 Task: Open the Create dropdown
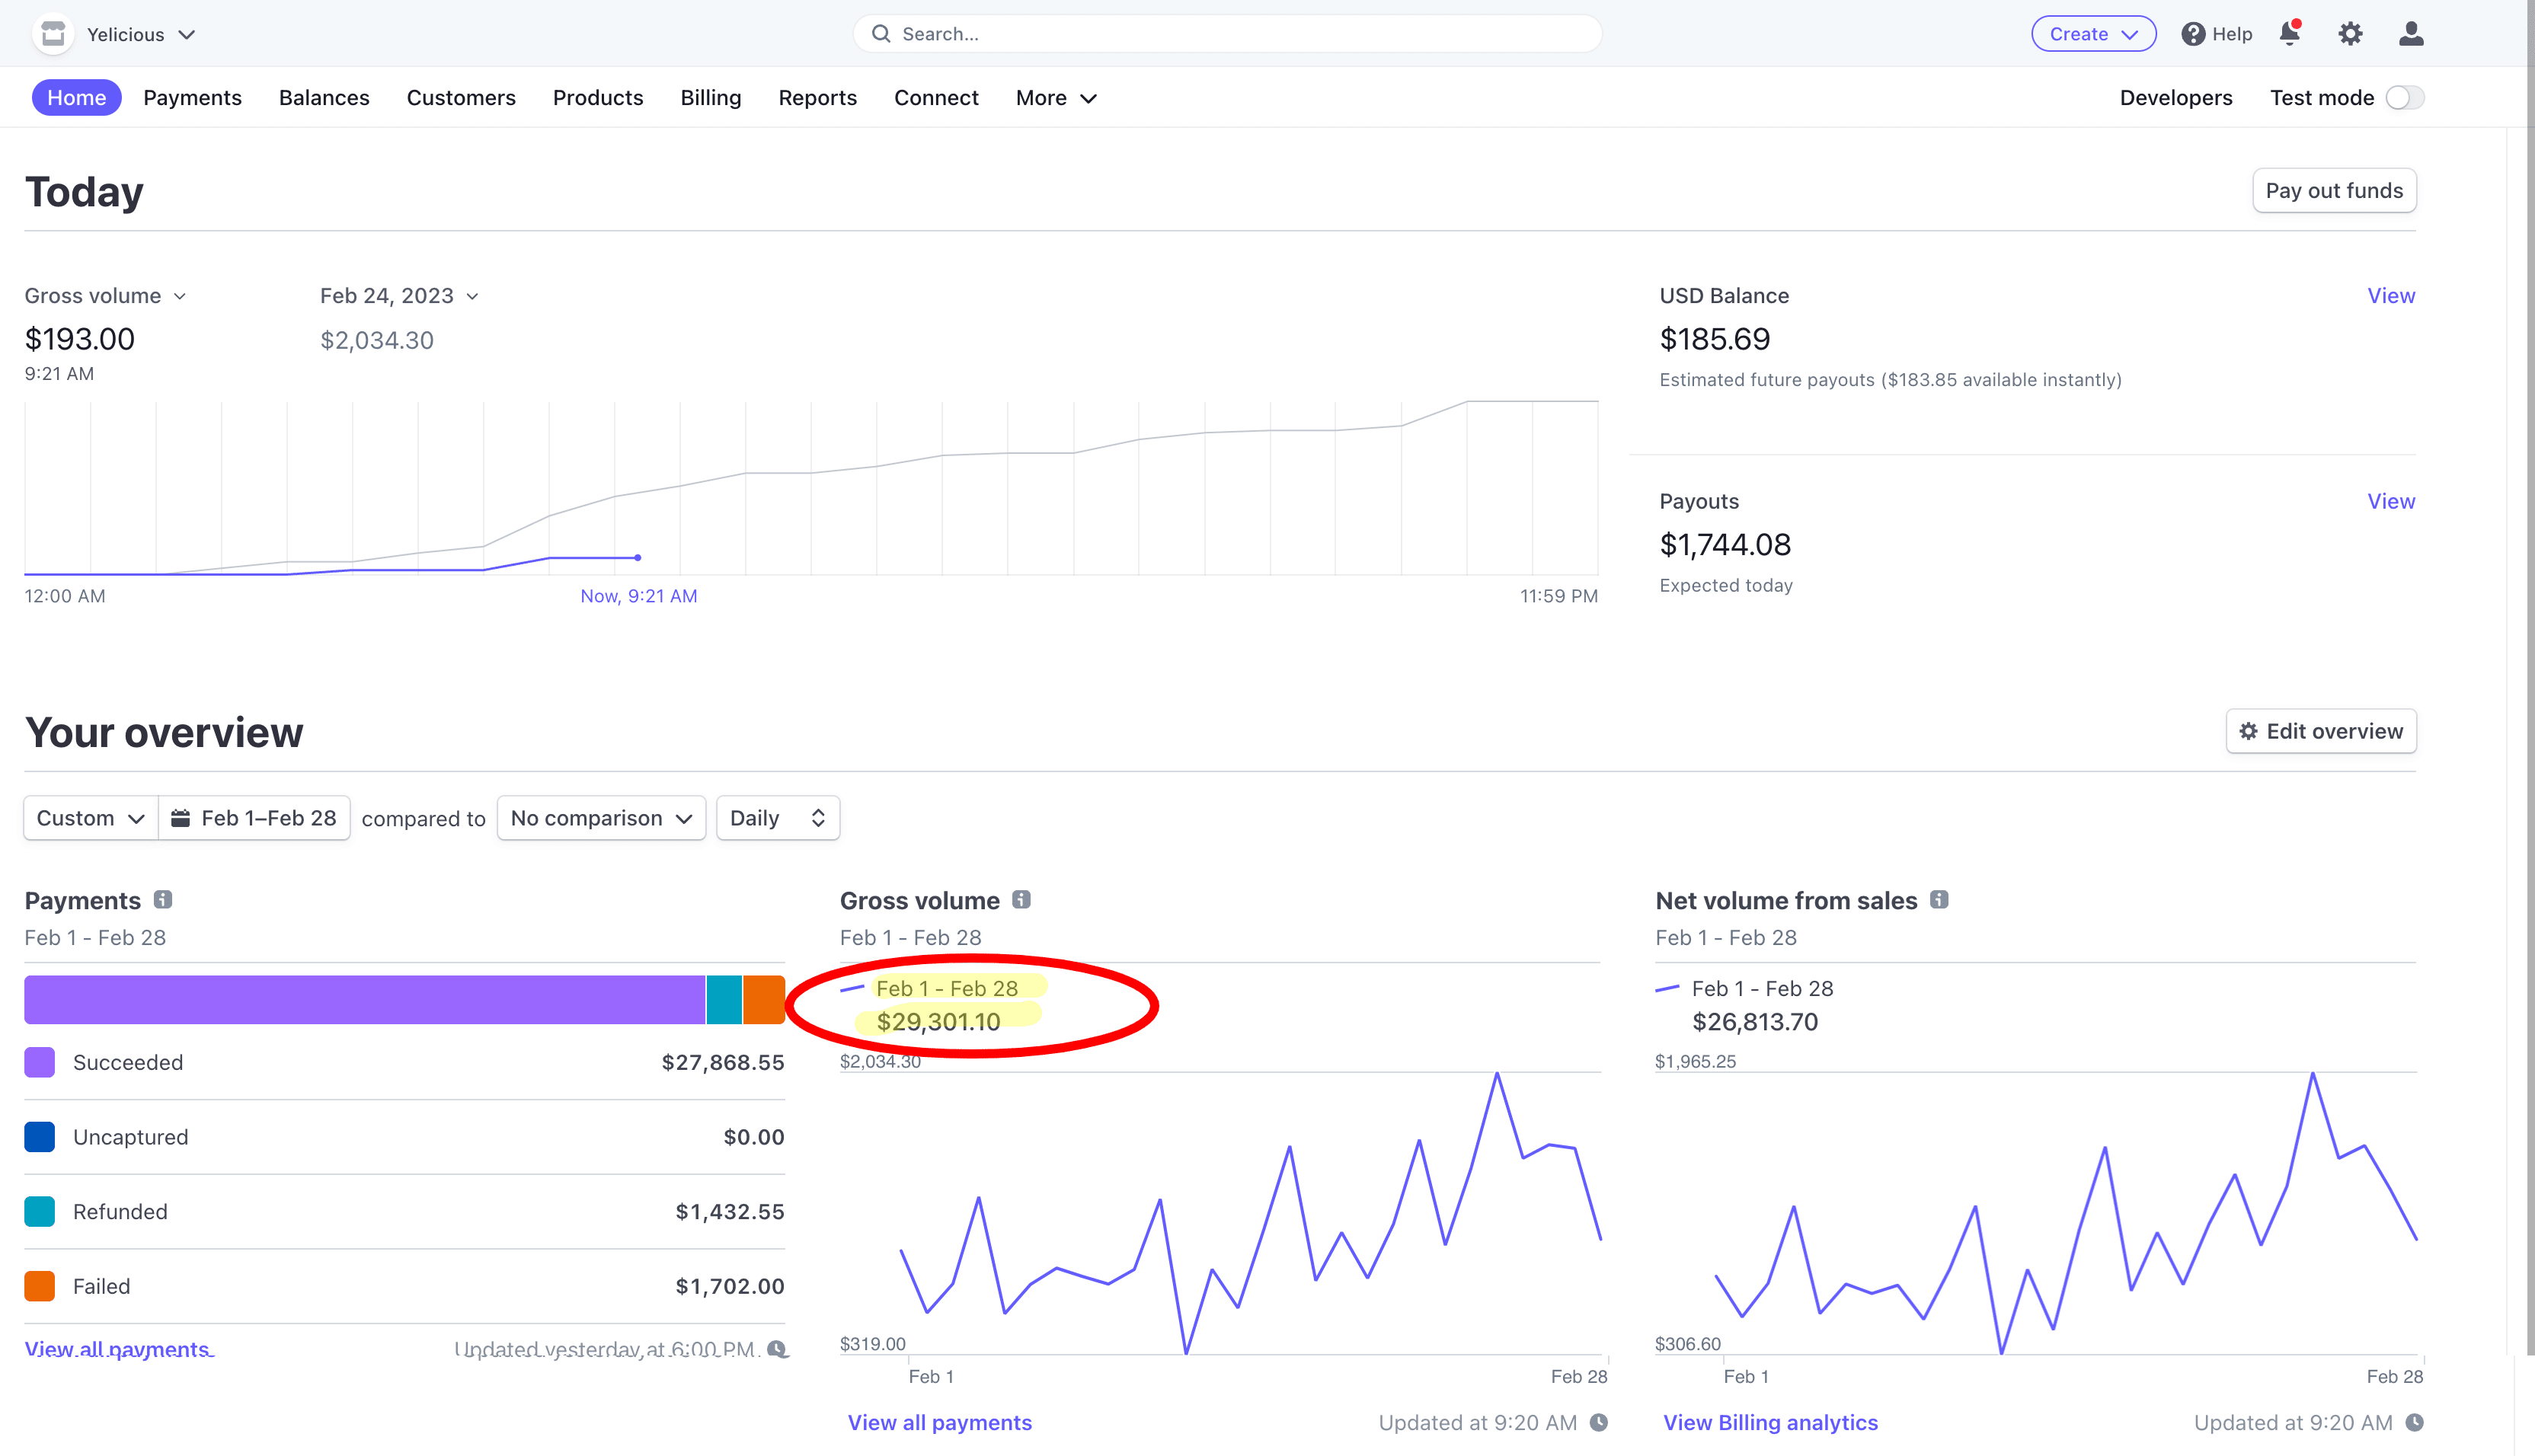(2093, 34)
